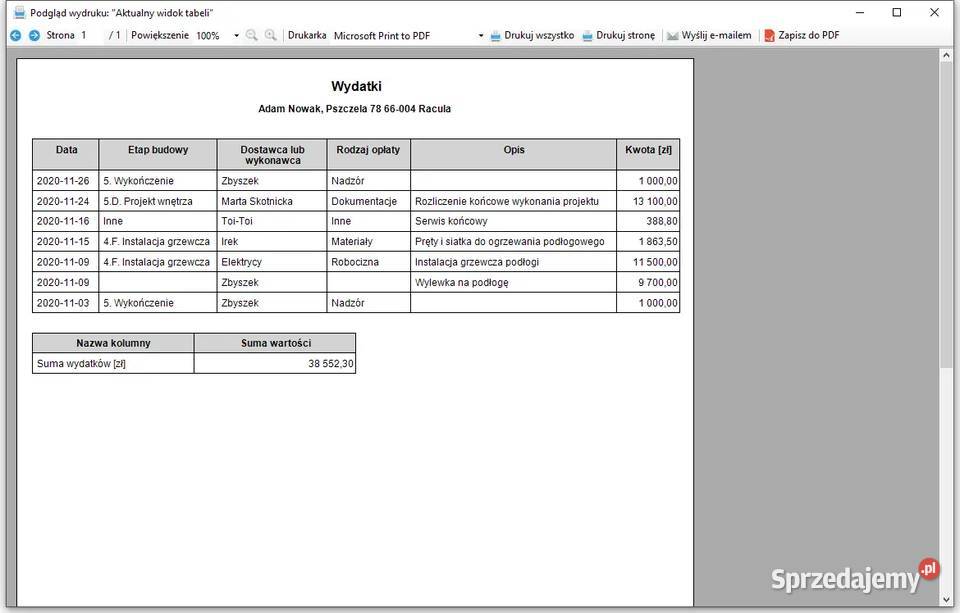The image size is (960, 613).
Task: Click the Drukuj wszystko button label
Action: pos(539,35)
